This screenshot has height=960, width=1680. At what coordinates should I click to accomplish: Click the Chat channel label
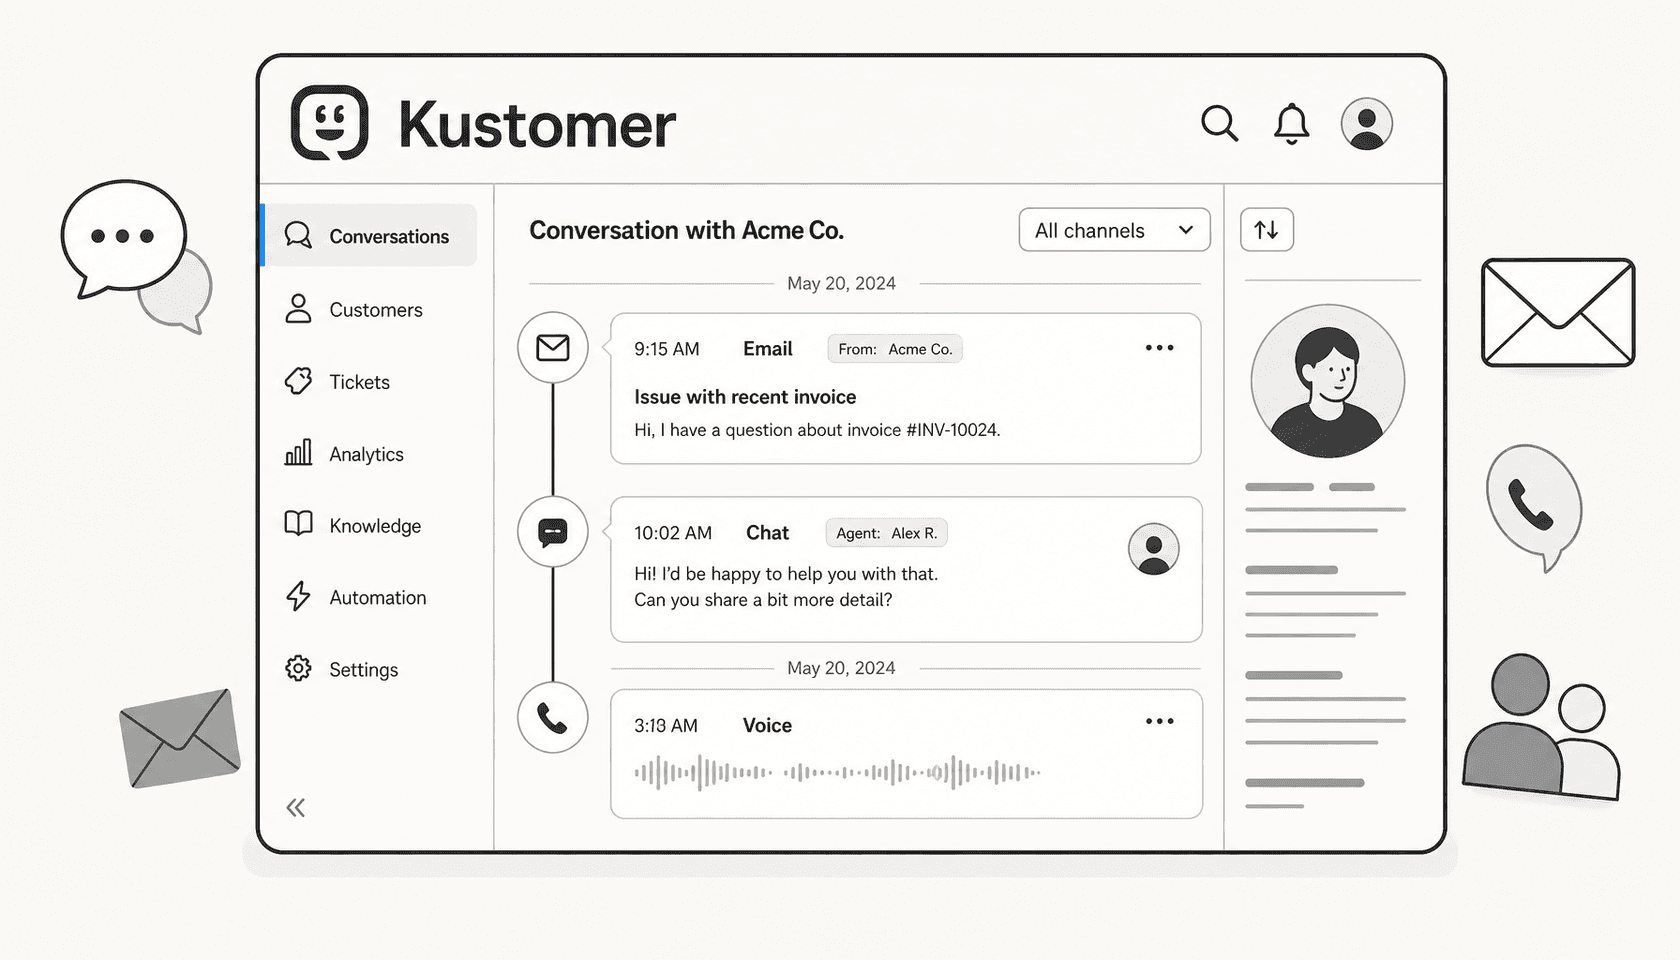coord(767,532)
